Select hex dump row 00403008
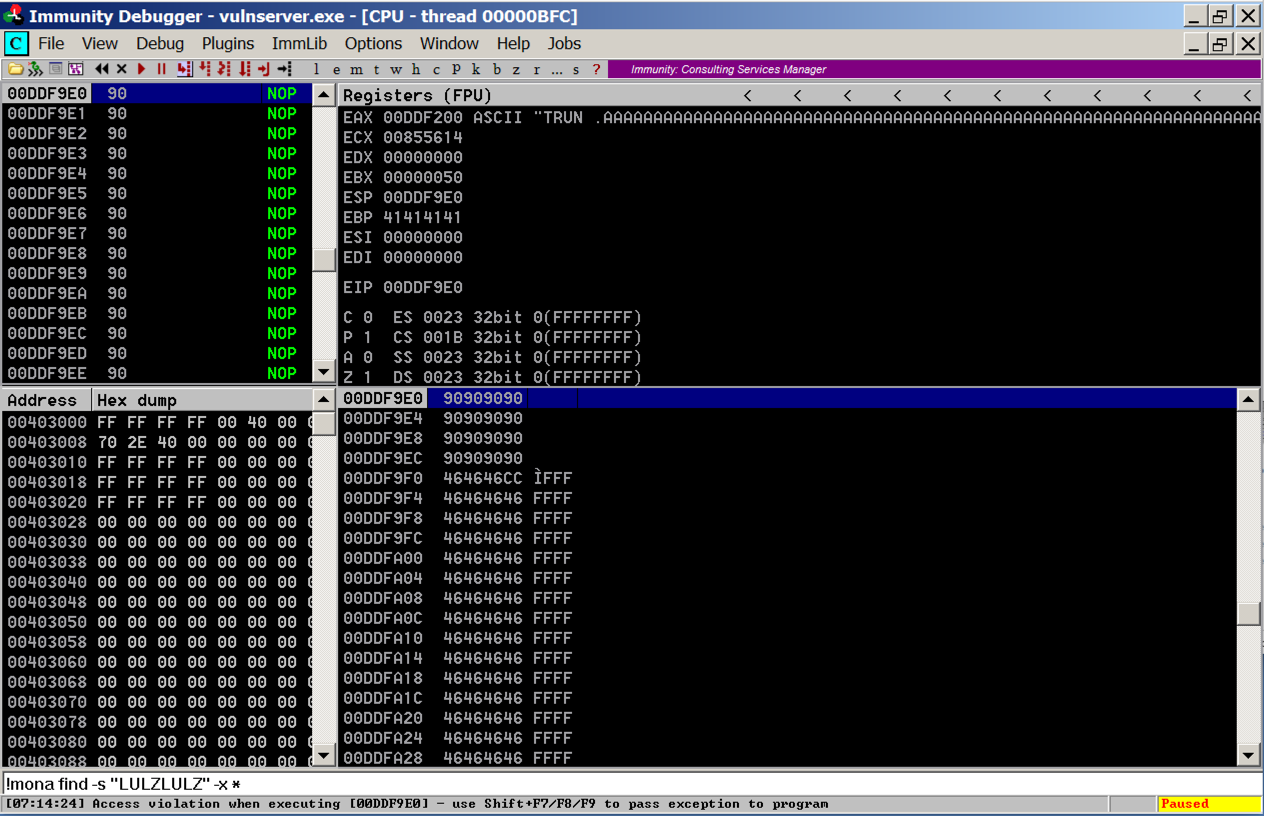The height and width of the screenshot is (816, 1264). (x=157, y=442)
